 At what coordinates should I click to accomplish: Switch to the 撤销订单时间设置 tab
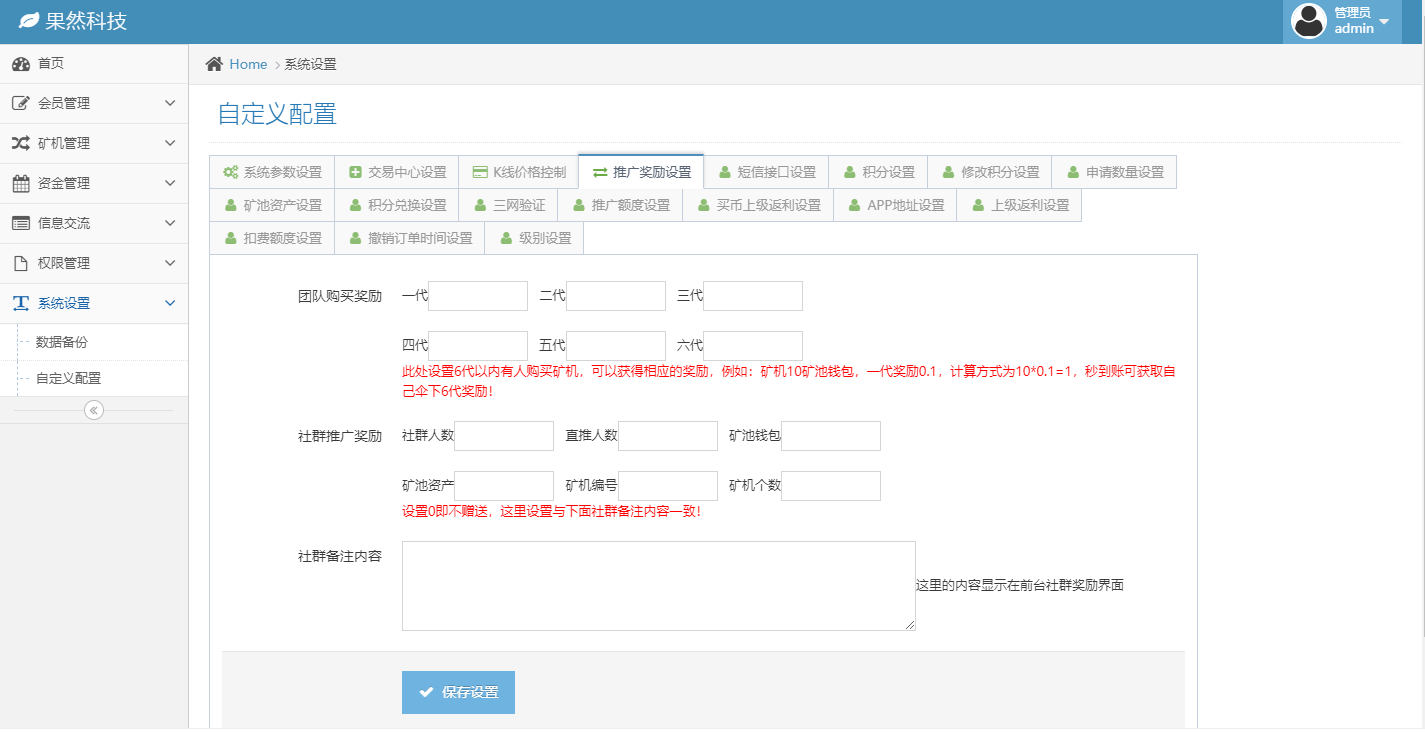[x=410, y=238]
